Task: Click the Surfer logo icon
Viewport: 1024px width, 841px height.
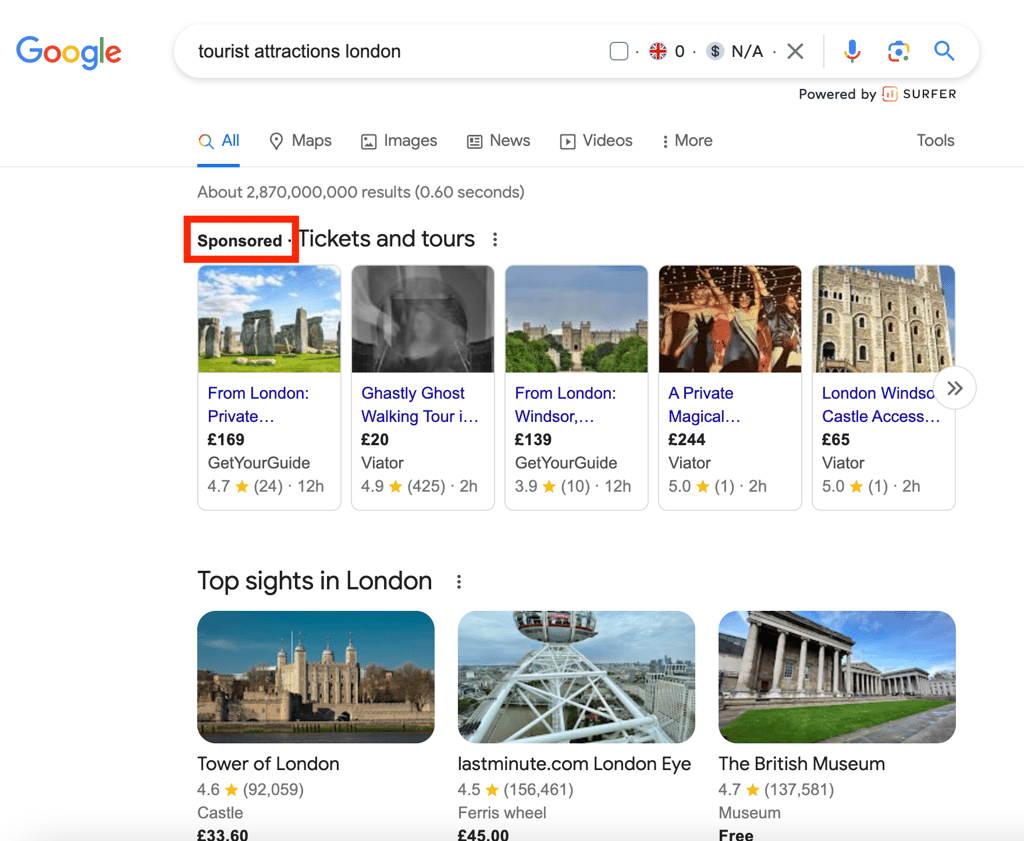Action: coord(890,94)
